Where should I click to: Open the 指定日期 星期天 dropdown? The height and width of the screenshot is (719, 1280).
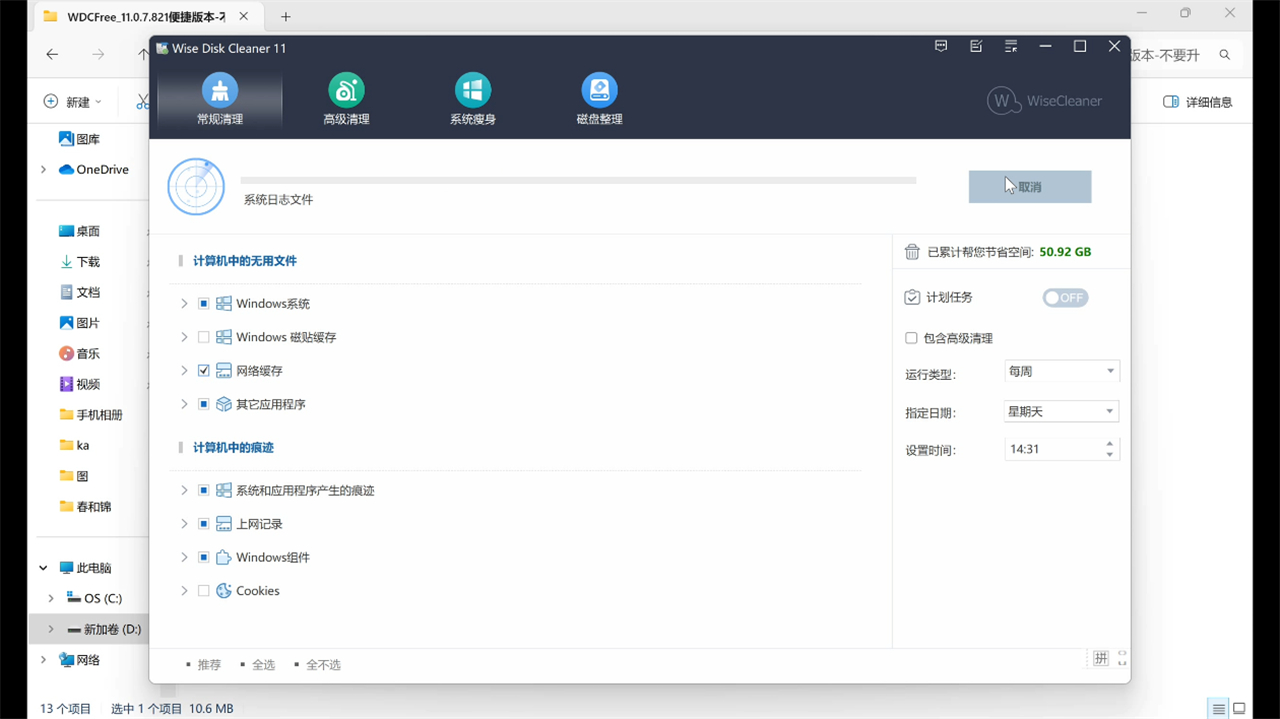point(1062,411)
